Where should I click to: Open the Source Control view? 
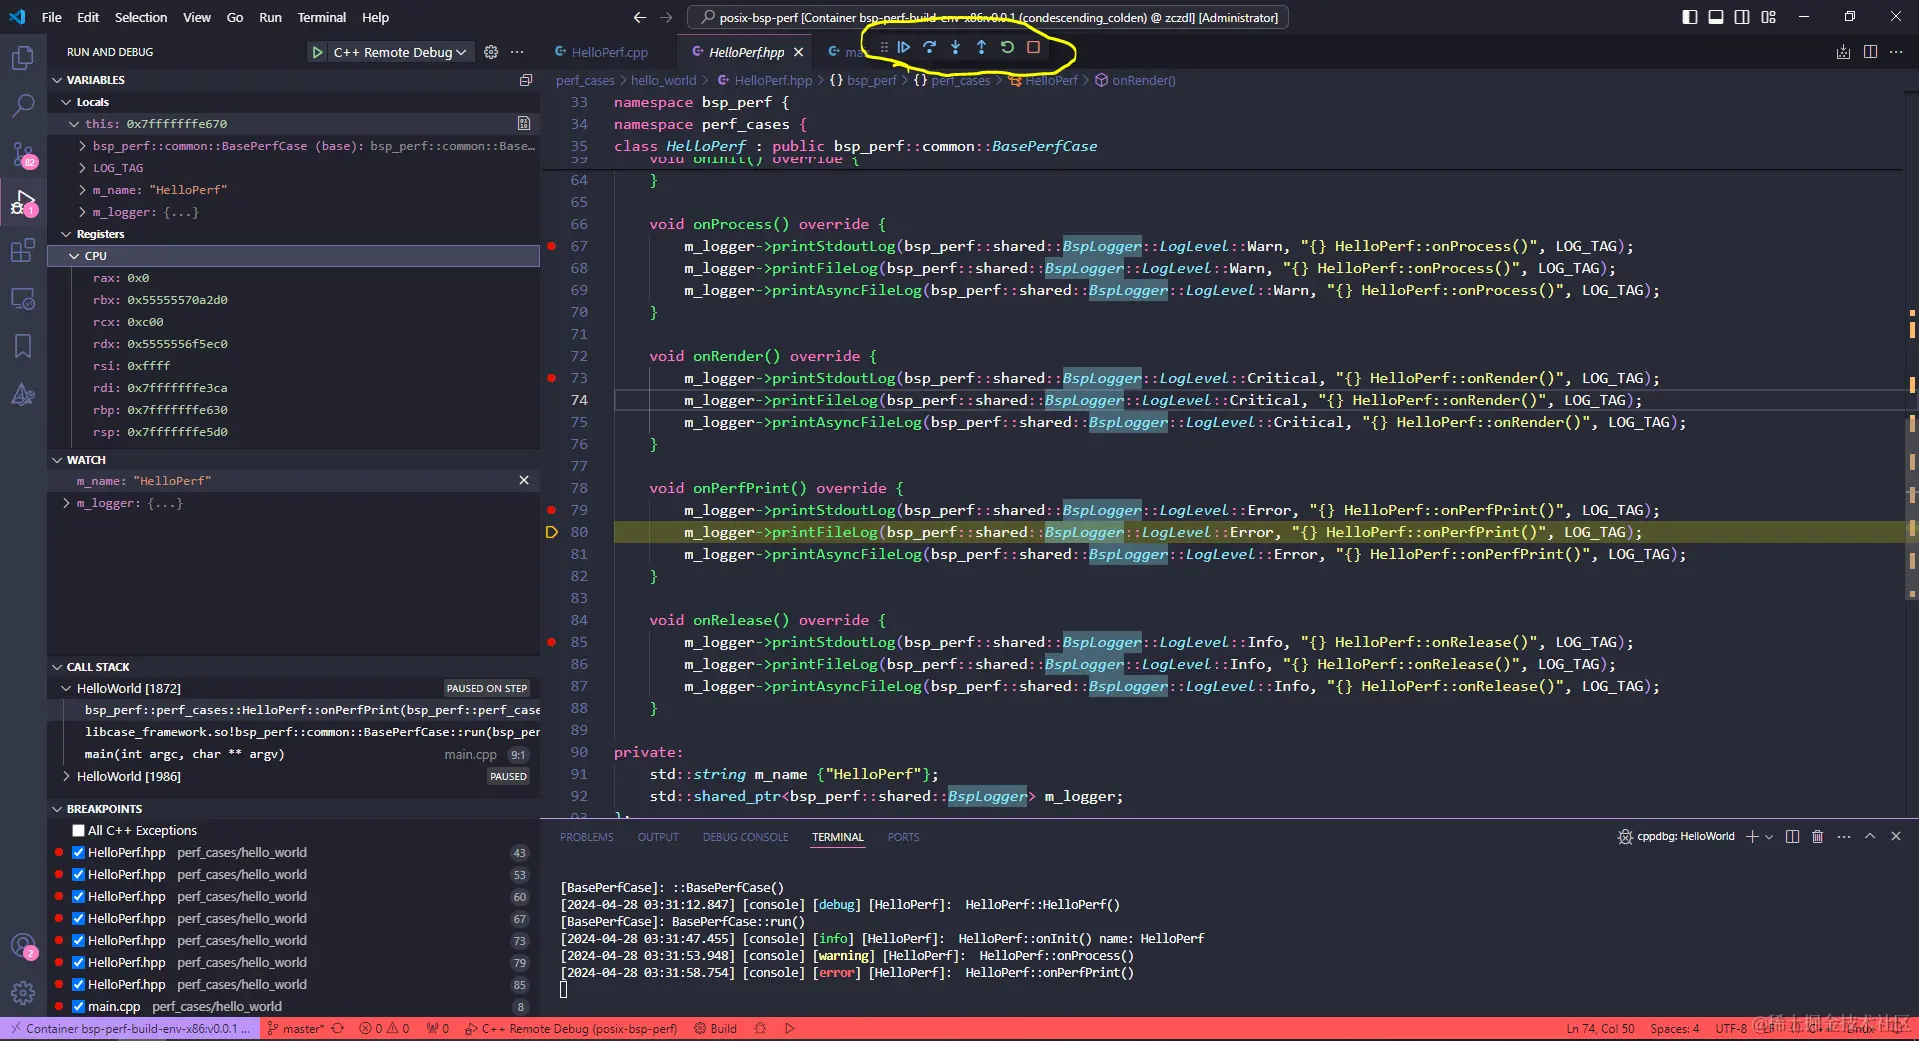click(x=23, y=154)
